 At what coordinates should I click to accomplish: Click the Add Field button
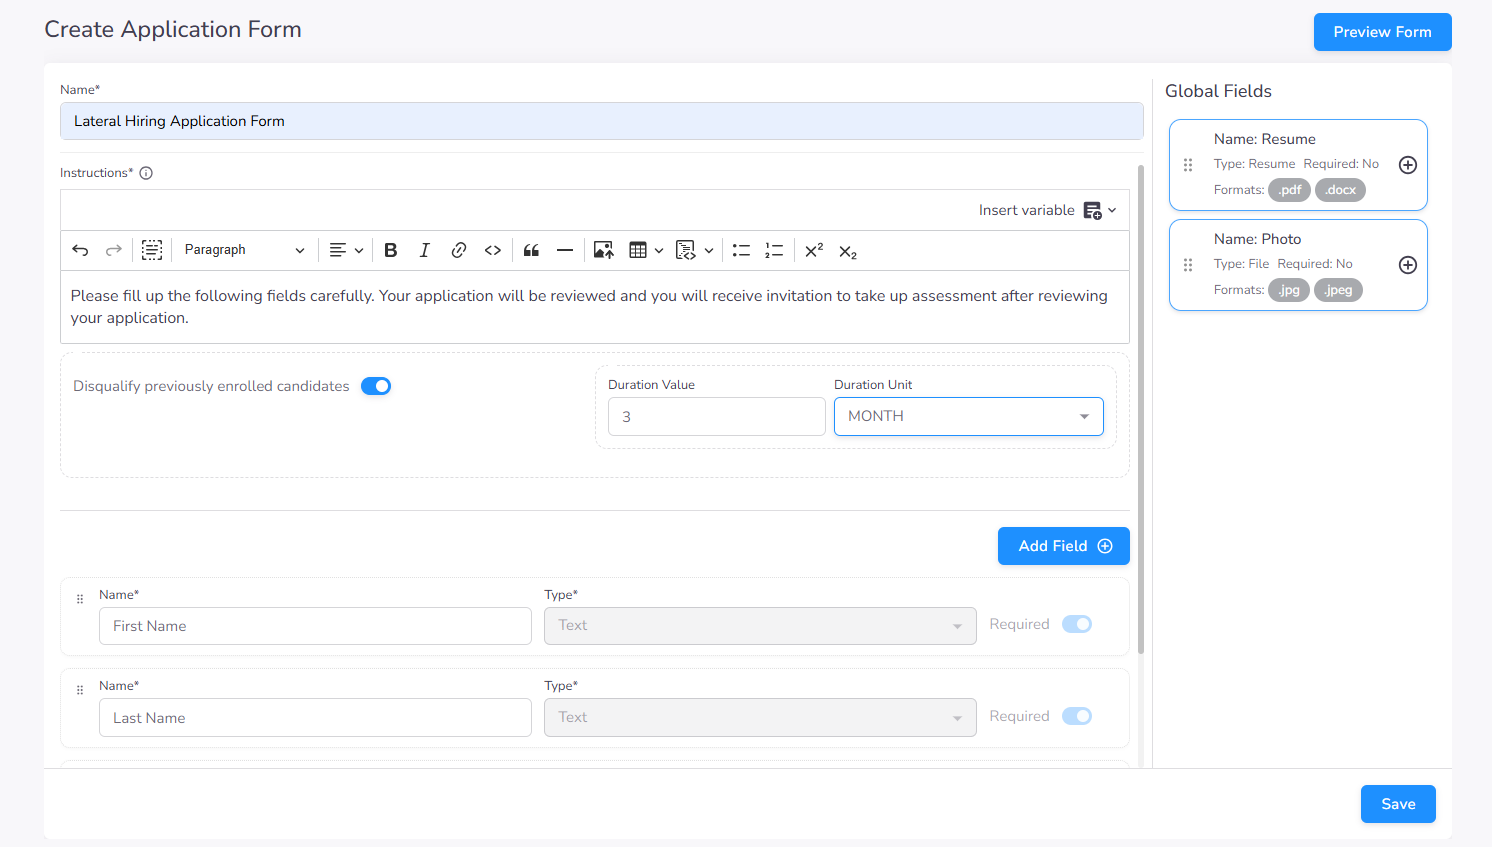(x=1063, y=546)
